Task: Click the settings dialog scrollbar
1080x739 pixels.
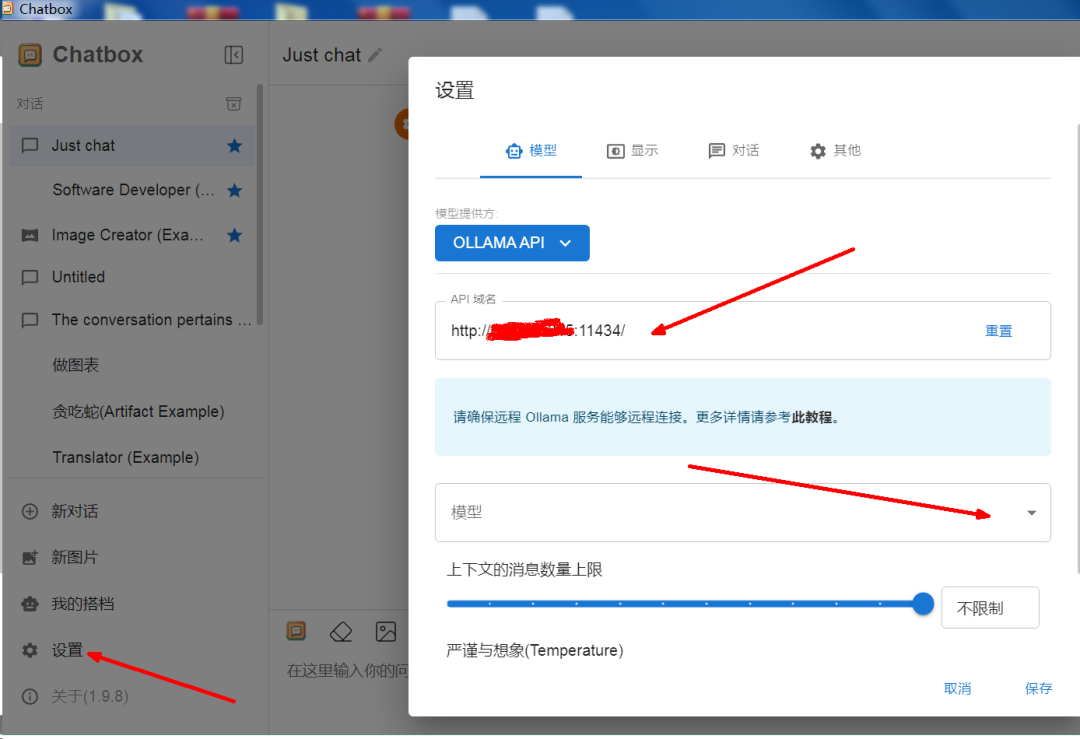Action: (1077, 348)
